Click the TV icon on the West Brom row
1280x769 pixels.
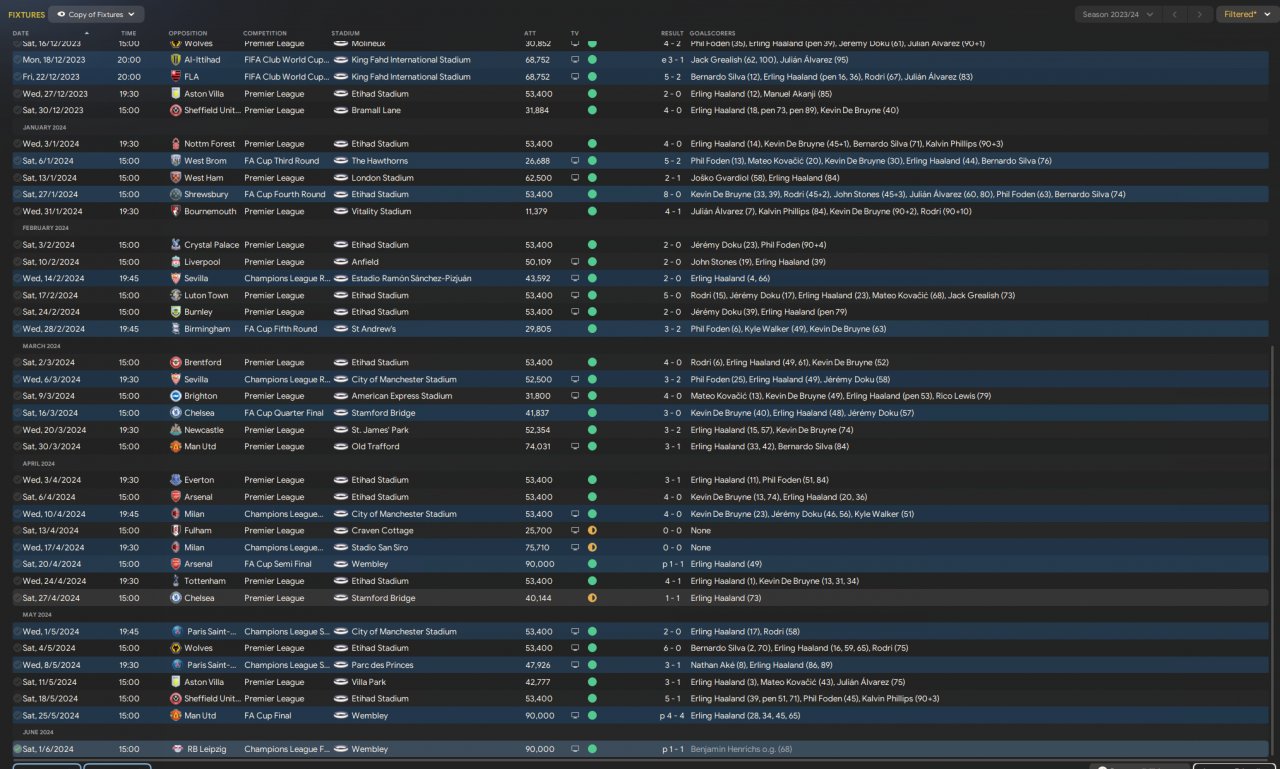pyautogui.click(x=575, y=161)
